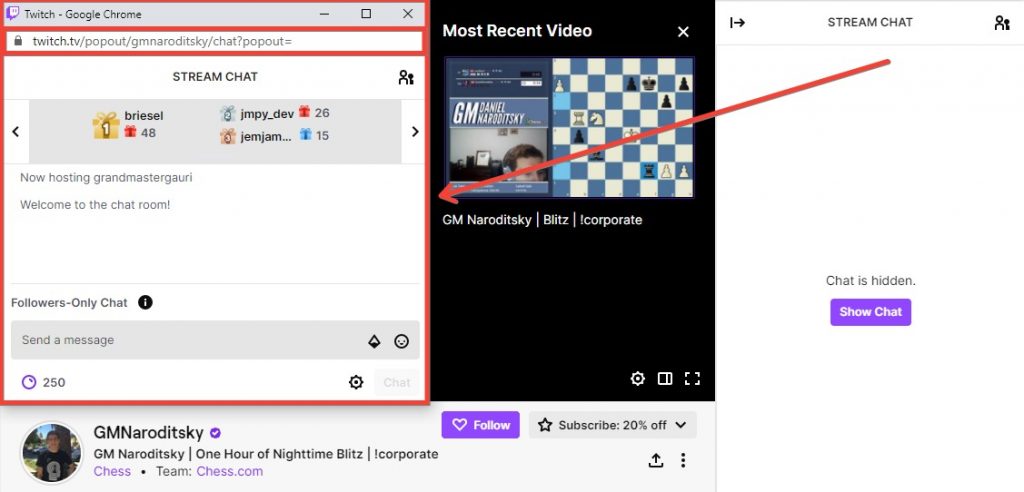Open video player settings gear
Viewport: 1024px width, 492px height.
click(637, 378)
